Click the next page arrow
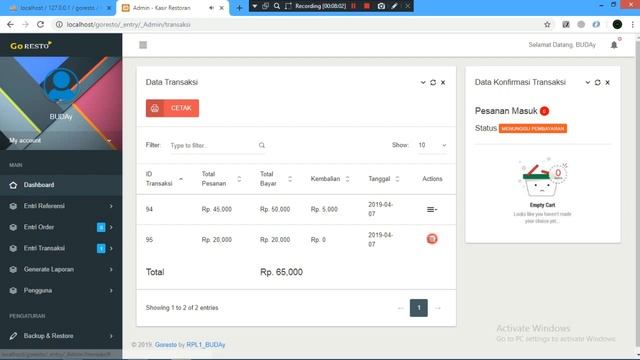Image resolution: width=640 pixels, height=360 pixels. pyautogui.click(x=438, y=308)
